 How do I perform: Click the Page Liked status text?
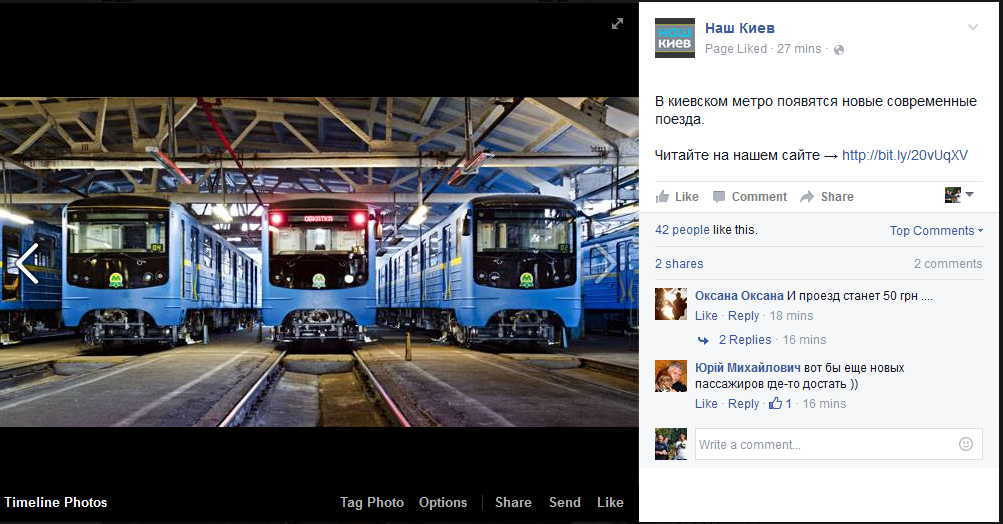tap(736, 49)
